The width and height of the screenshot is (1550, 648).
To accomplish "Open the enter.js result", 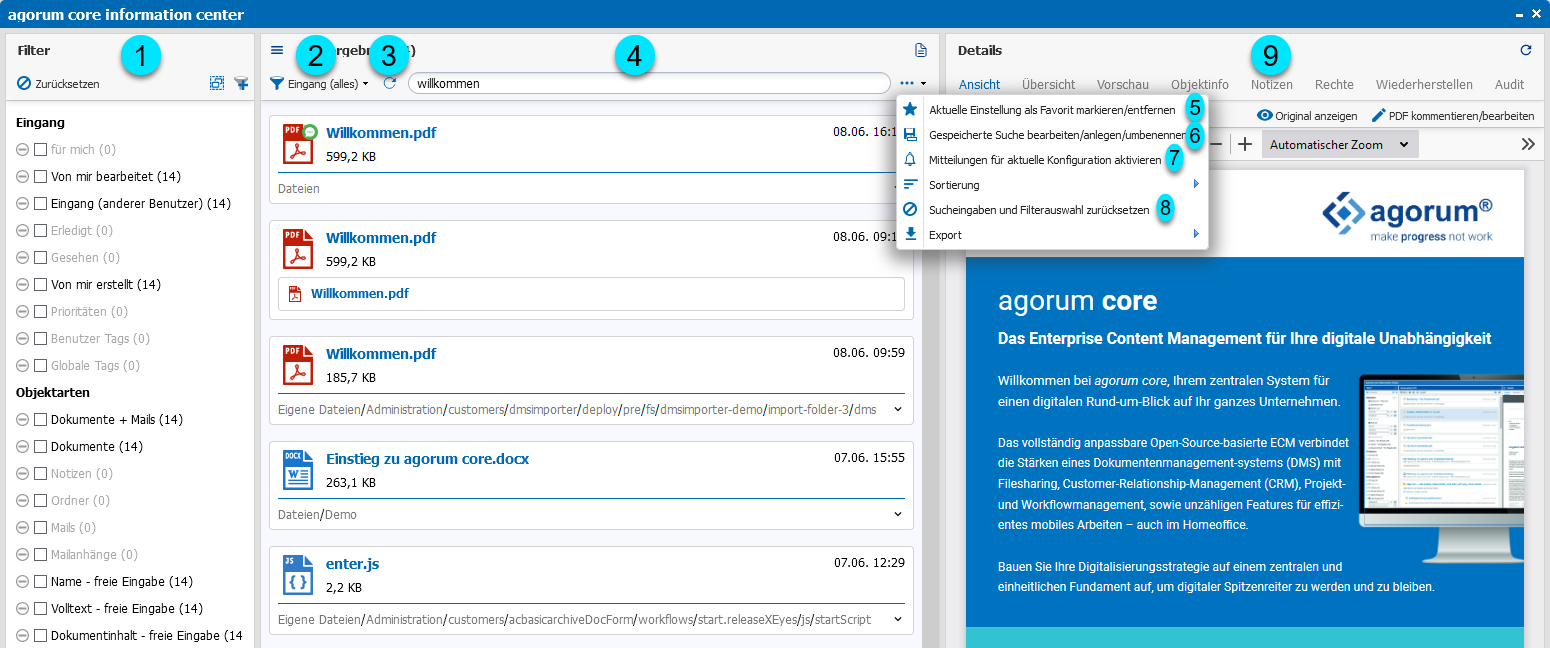I will (352, 564).
